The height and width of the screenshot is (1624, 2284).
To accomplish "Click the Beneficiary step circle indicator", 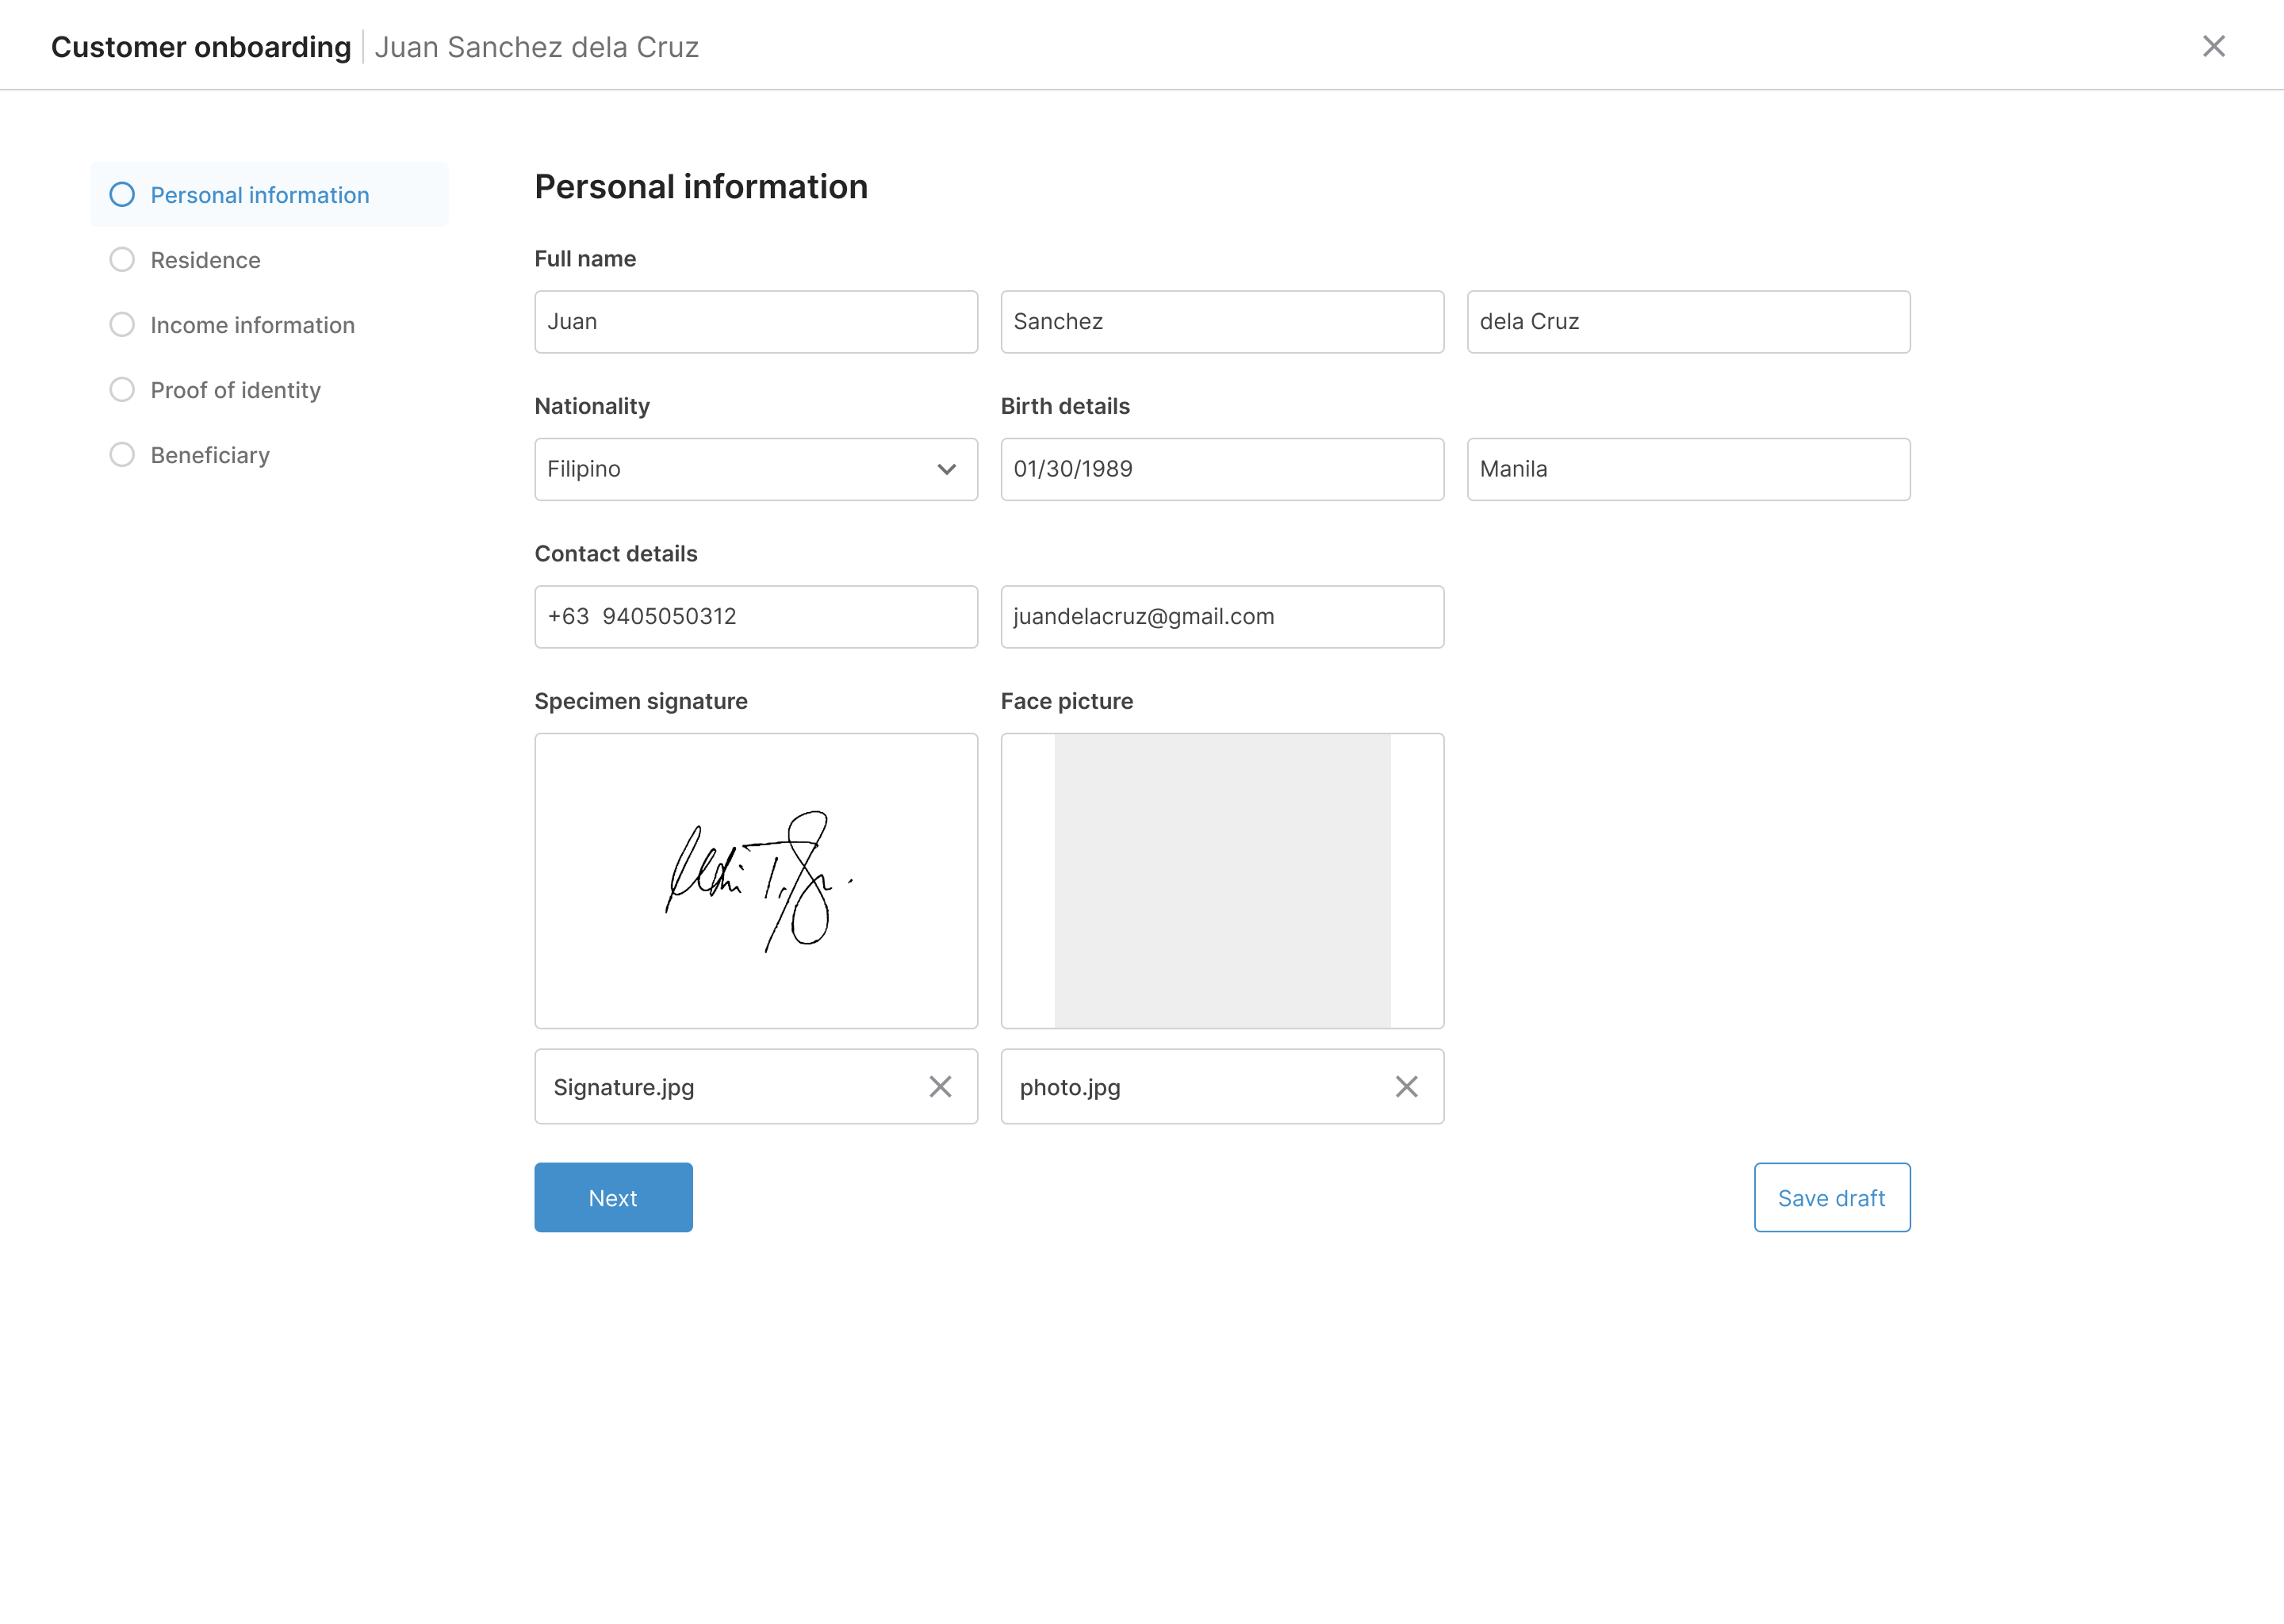I will click(122, 454).
